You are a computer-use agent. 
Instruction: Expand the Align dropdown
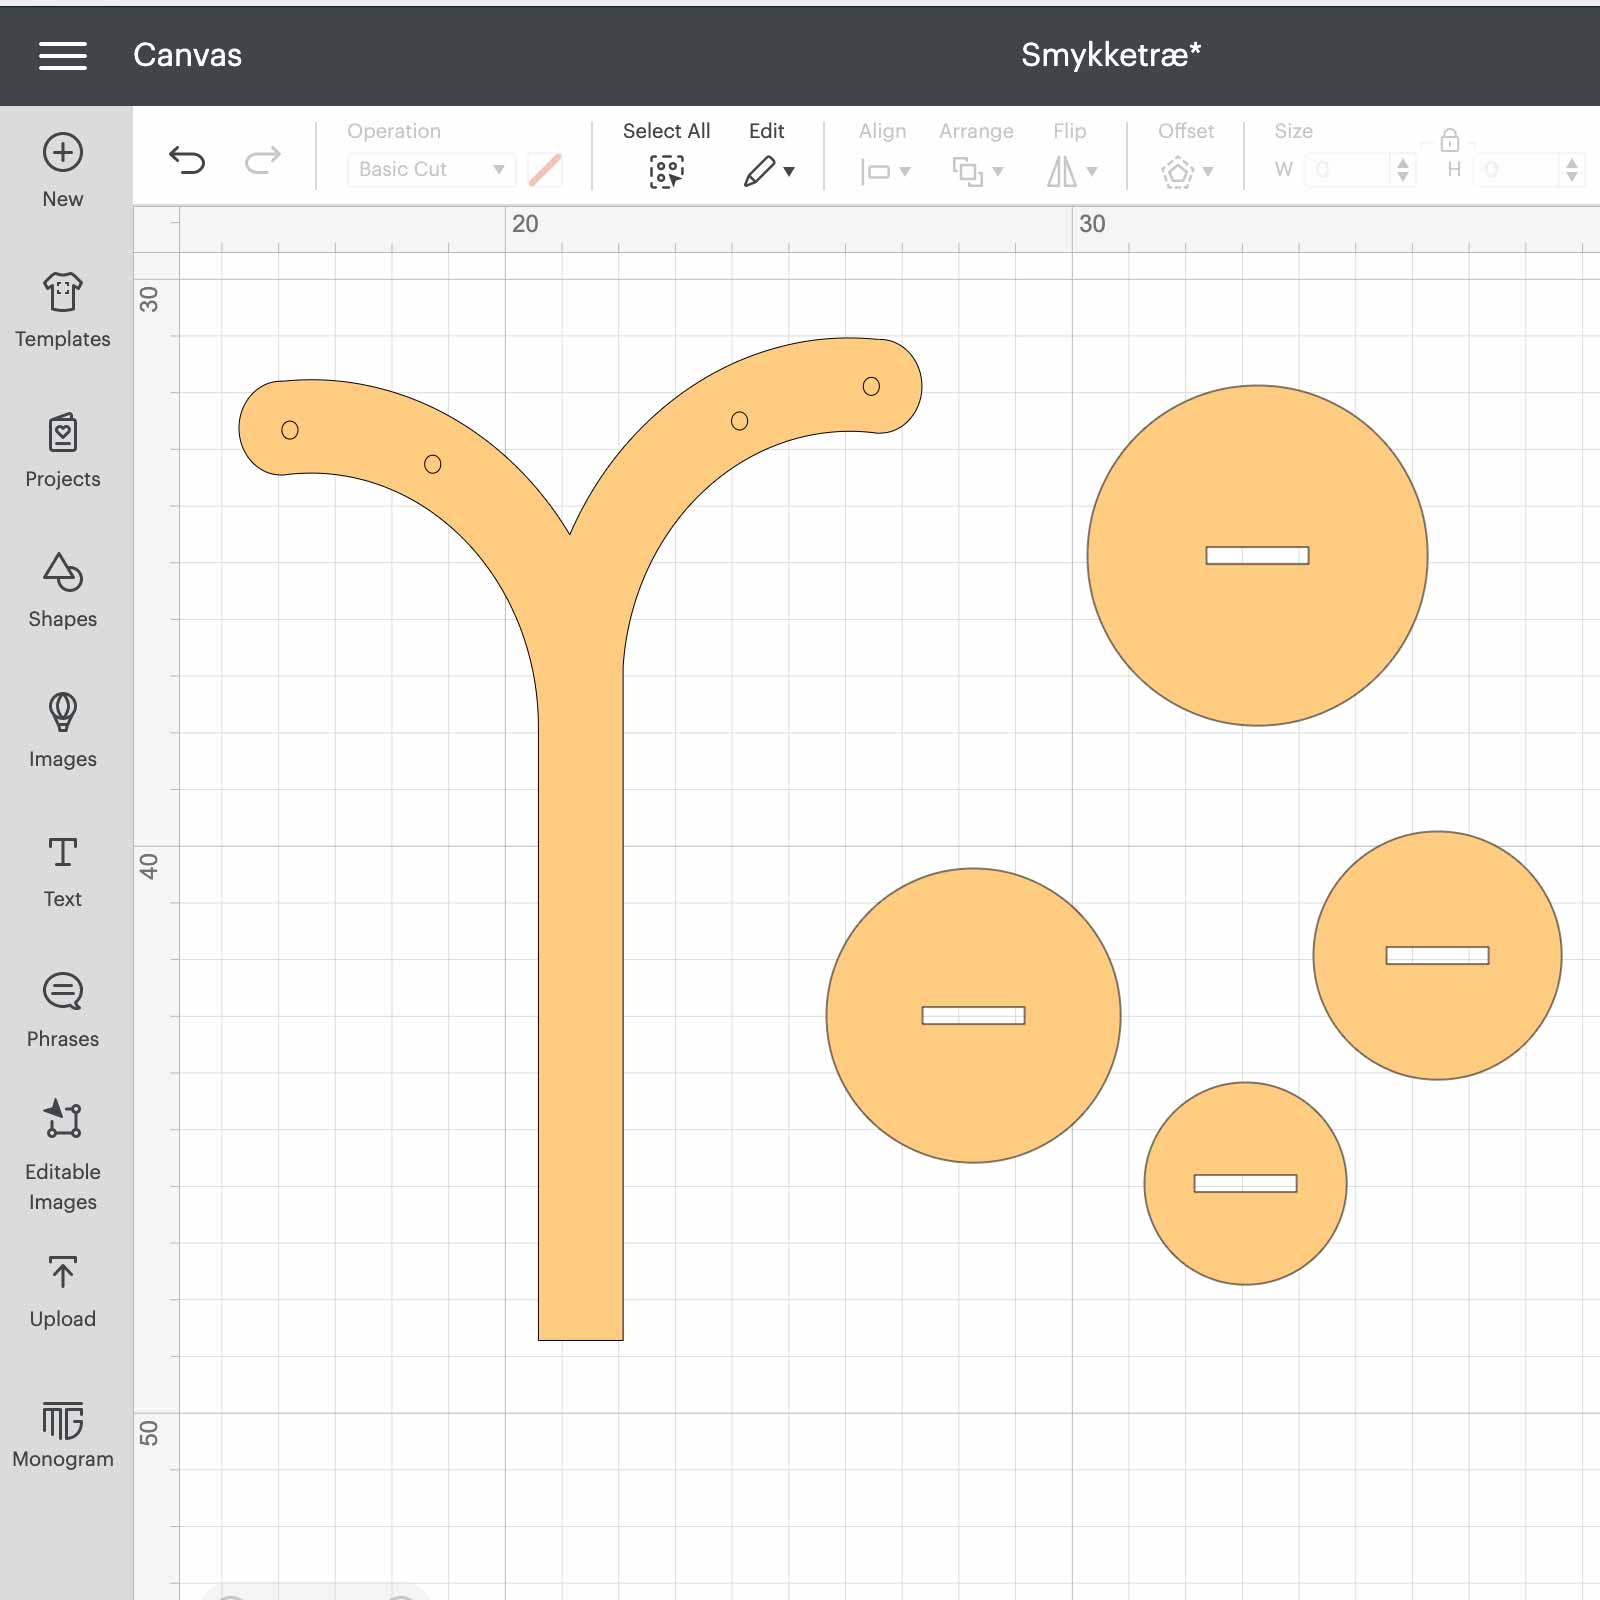pyautogui.click(x=884, y=155)
